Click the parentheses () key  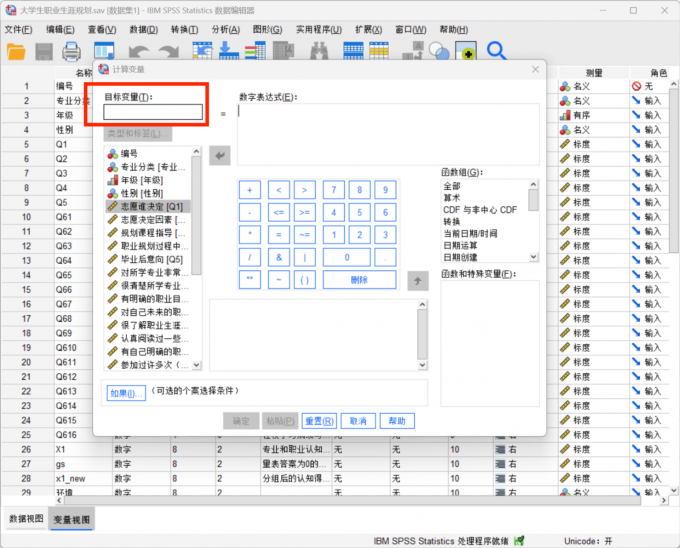[304, 280]
